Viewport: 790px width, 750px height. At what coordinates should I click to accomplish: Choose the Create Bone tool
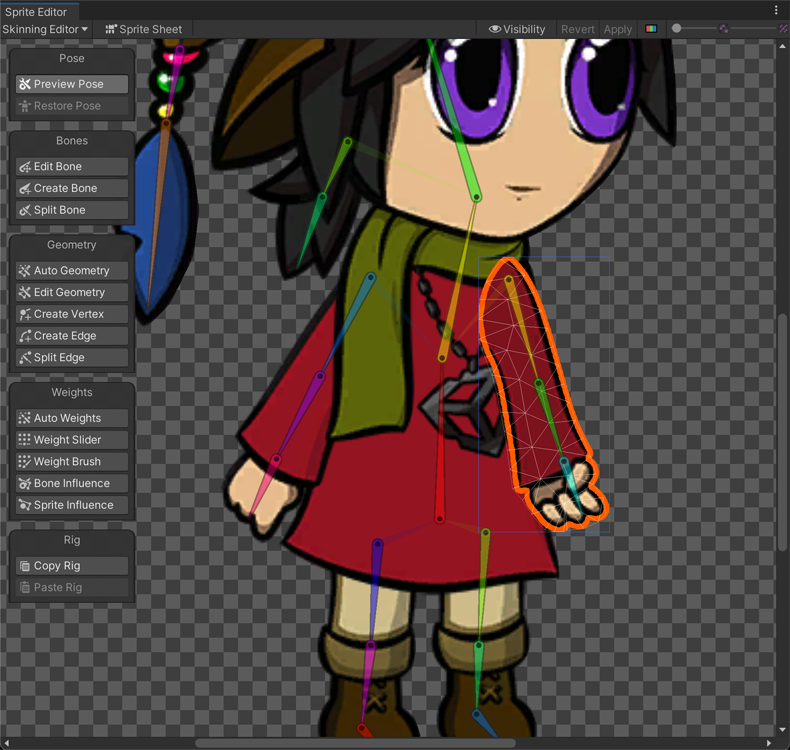tap(72, 188)
